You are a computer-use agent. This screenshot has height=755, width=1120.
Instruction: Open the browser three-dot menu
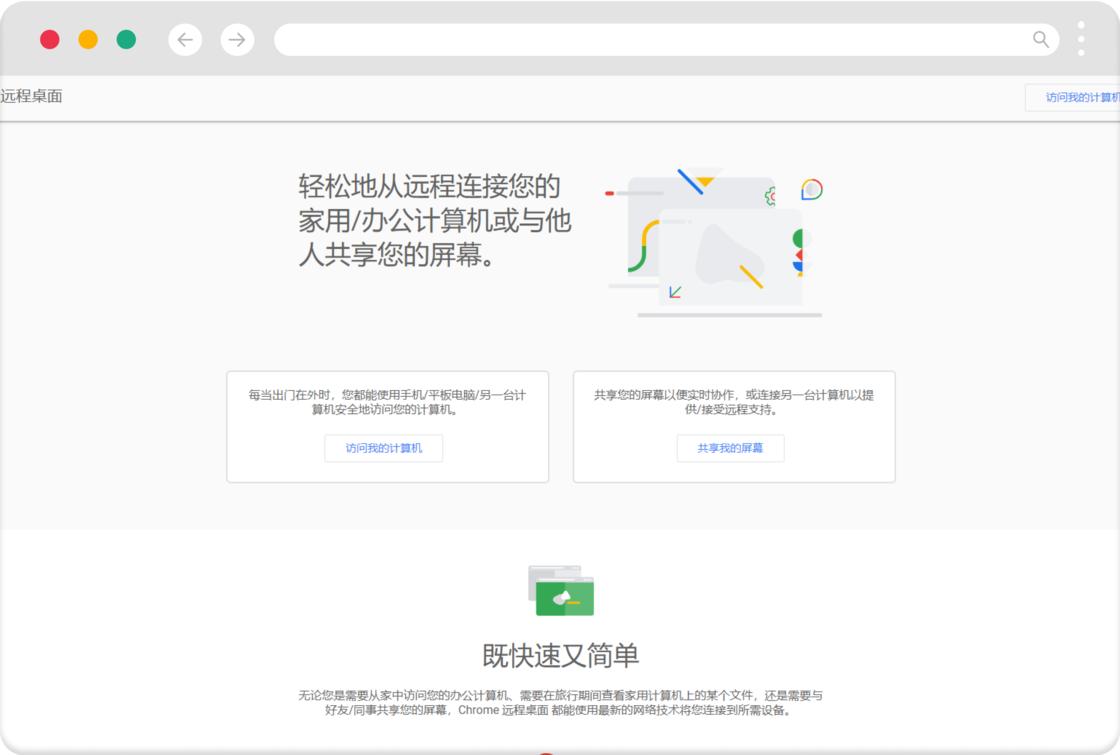point(1079,40)
